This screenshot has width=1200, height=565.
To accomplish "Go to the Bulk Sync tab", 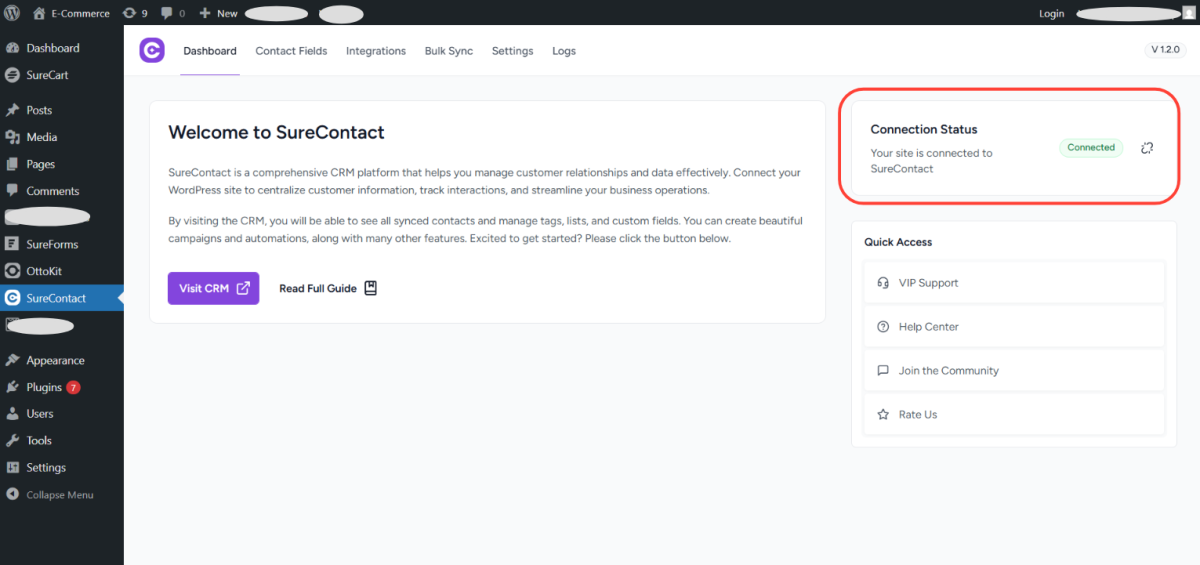I will pyautogui.click(x=448, y=51).
